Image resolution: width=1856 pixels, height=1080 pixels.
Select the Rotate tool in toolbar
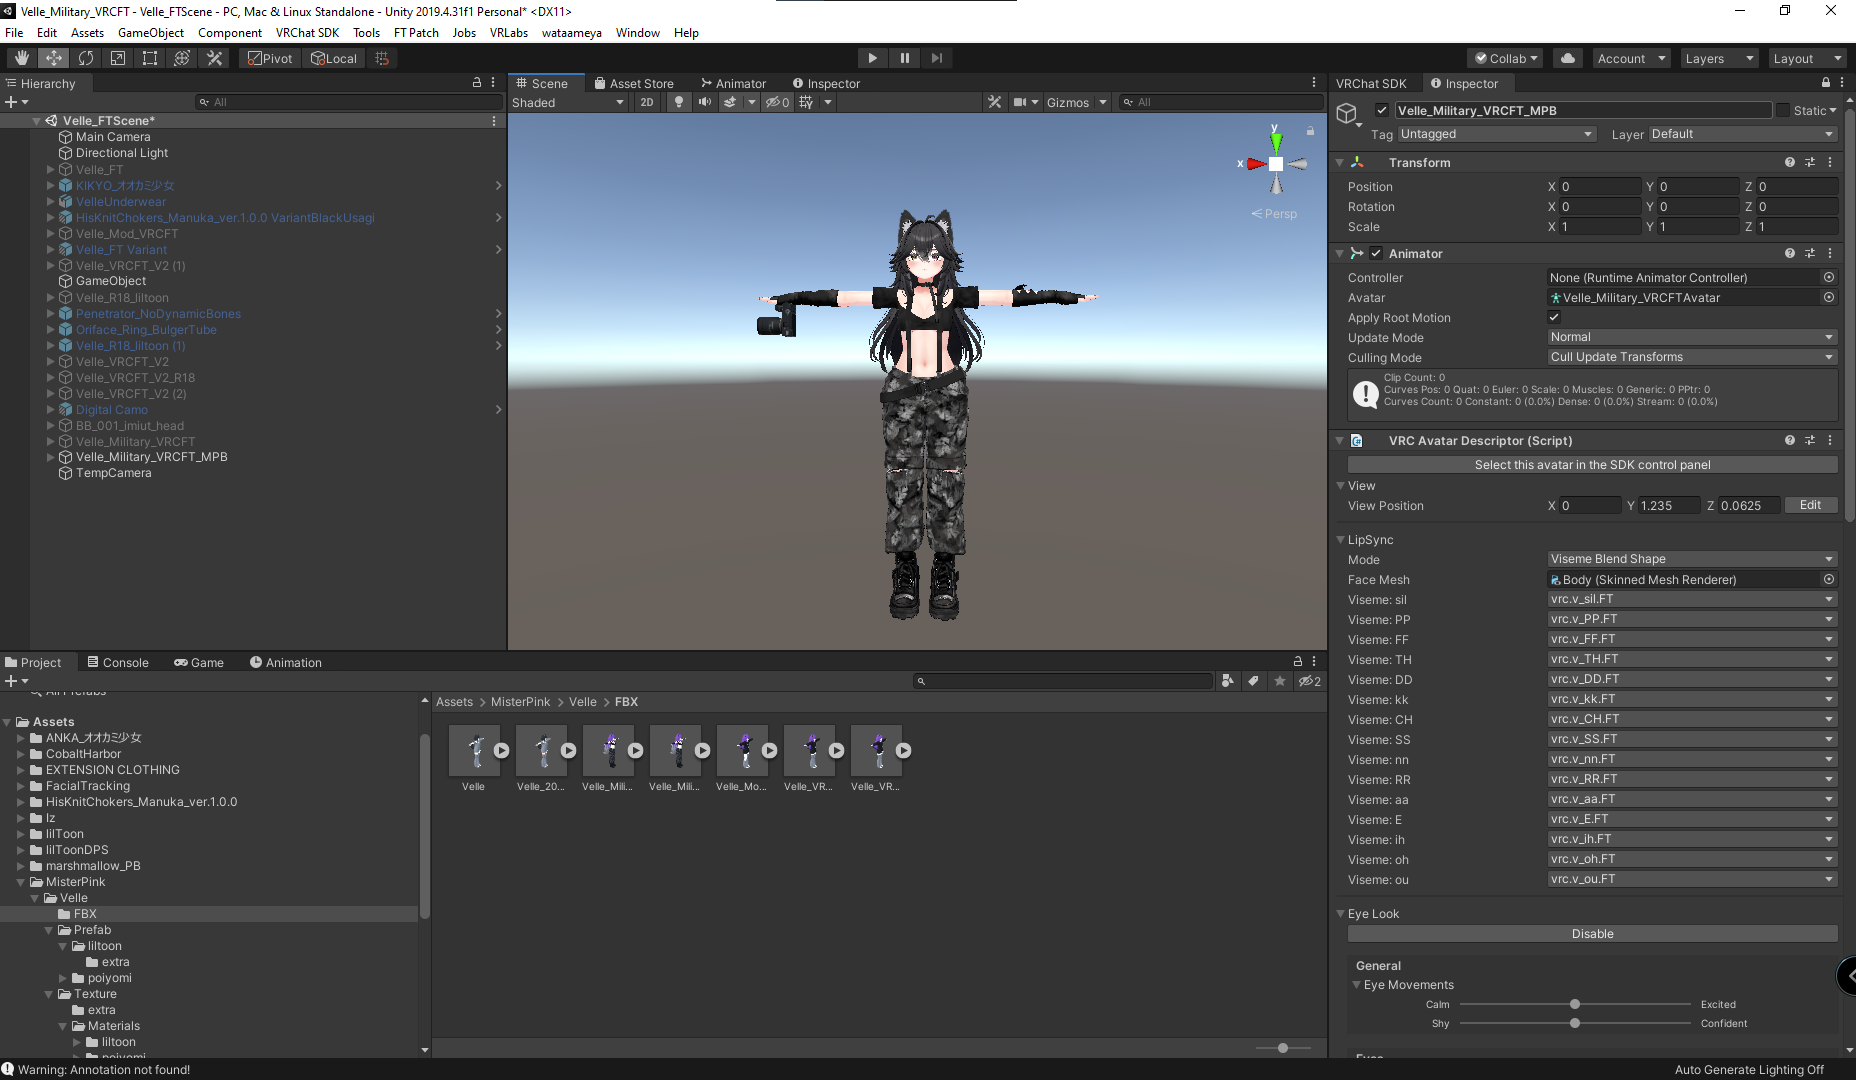click(86, 58)
